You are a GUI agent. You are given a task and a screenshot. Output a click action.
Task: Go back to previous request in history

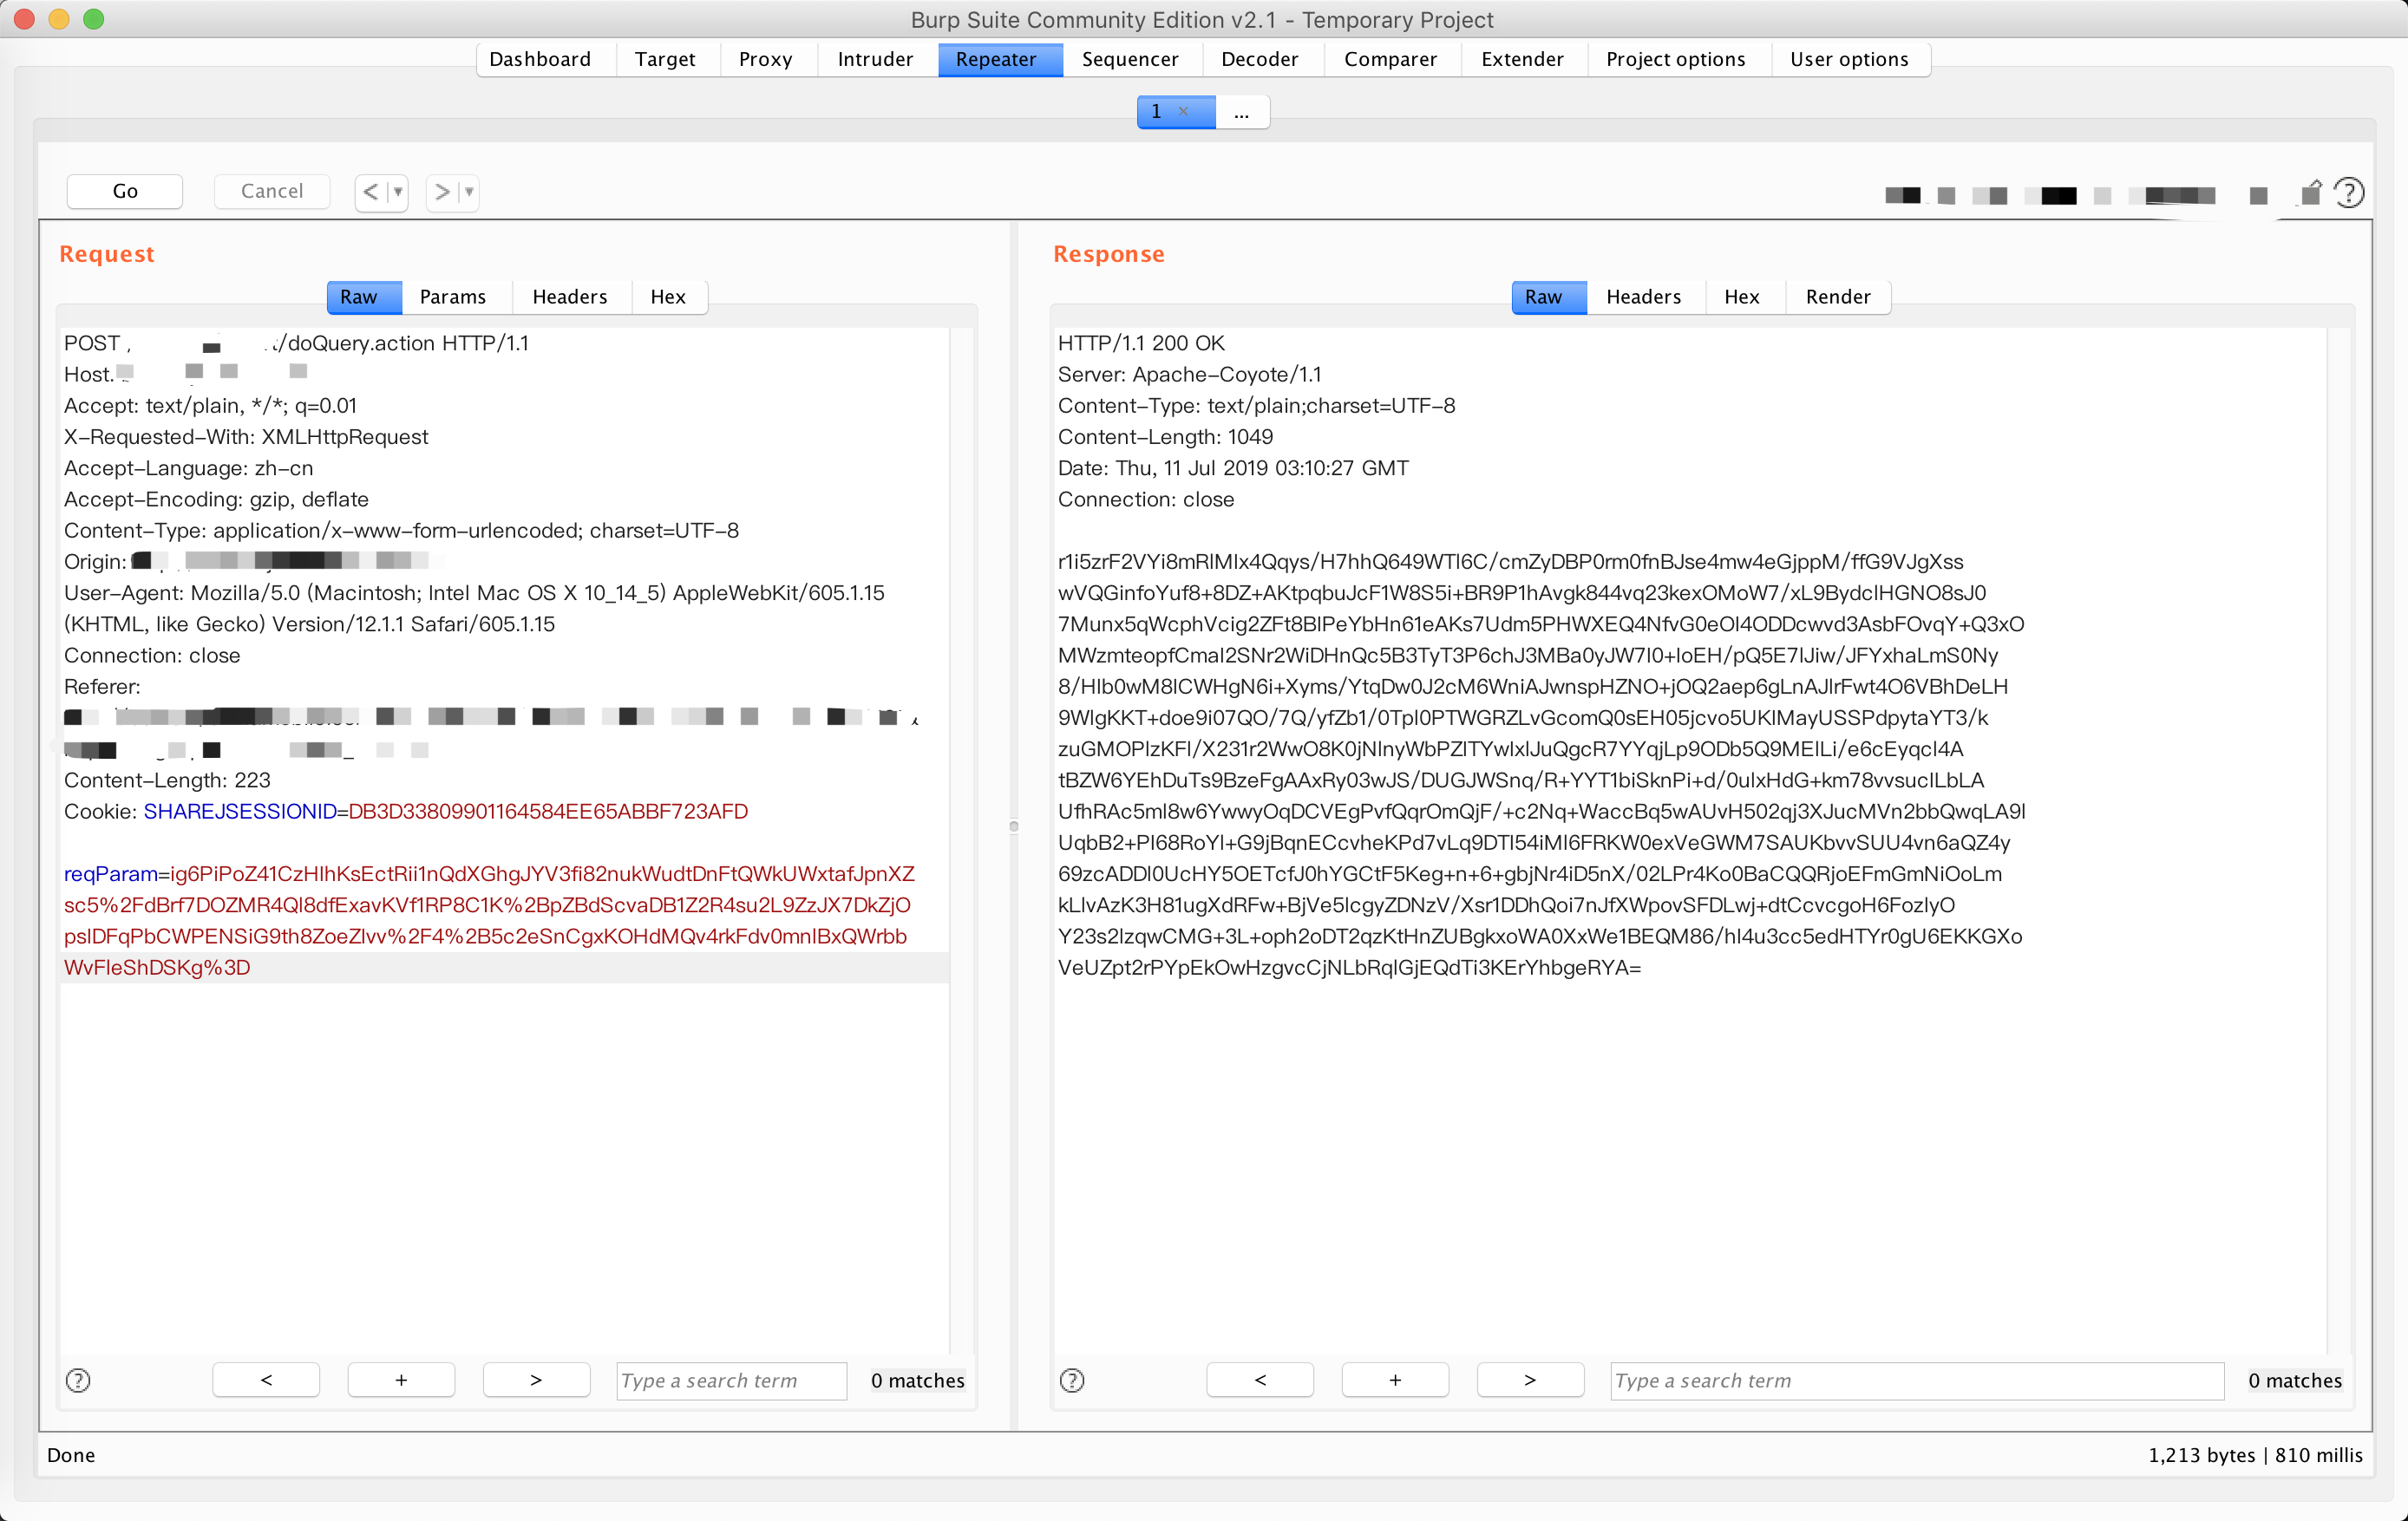click(370, 191)
